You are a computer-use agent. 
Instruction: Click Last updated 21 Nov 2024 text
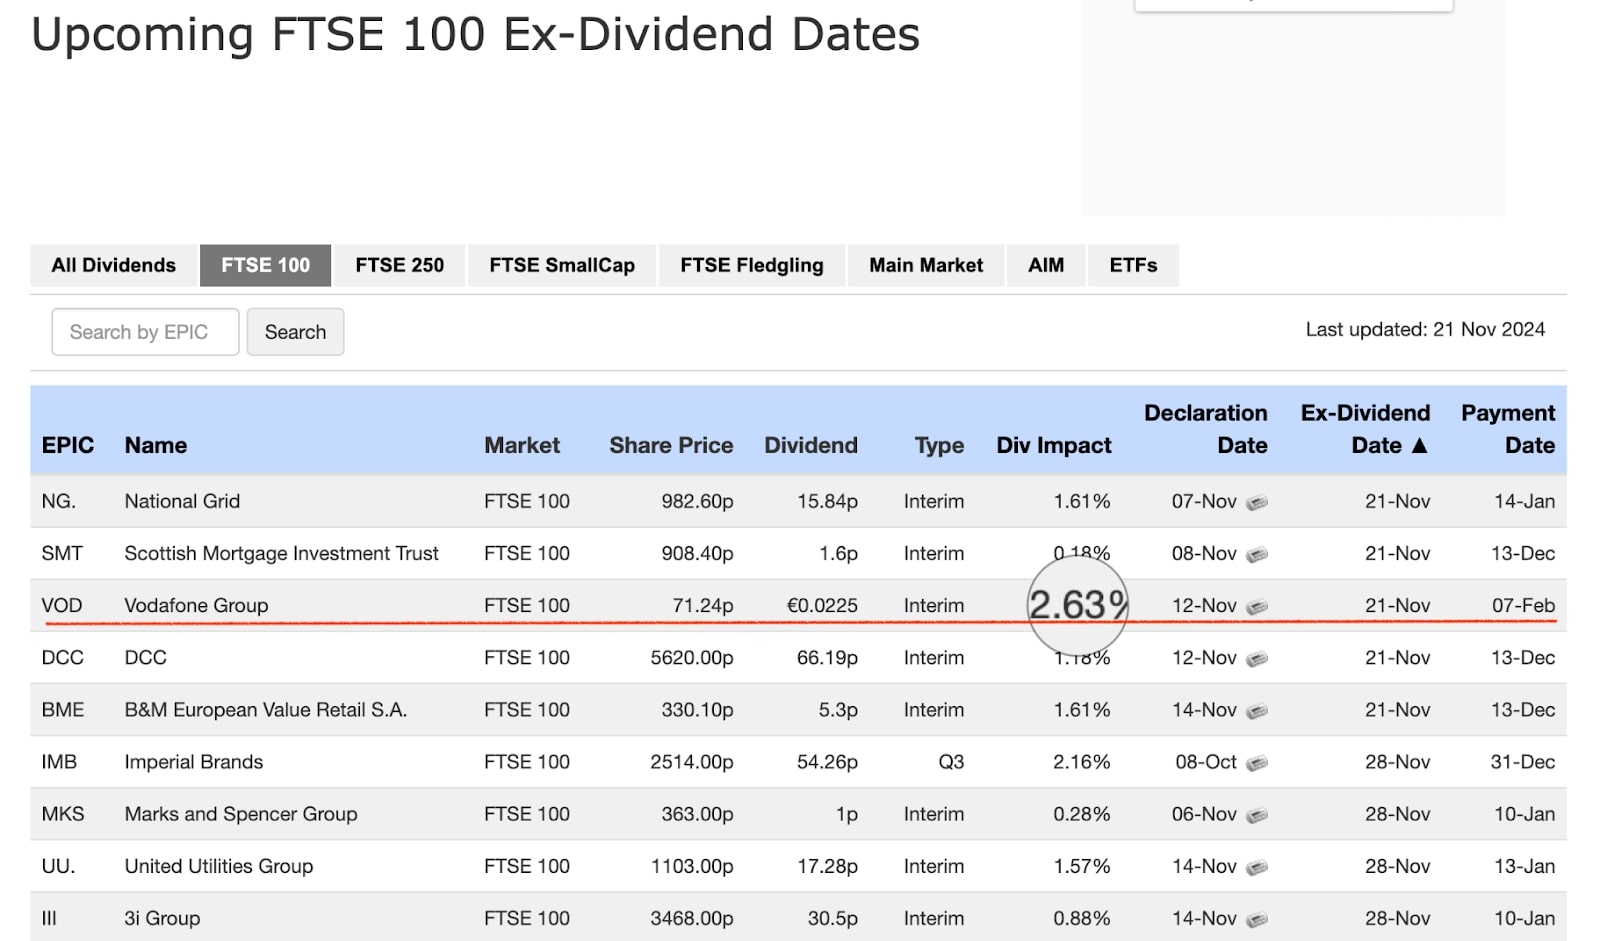pyautogui.click(x=1425, y=329)
